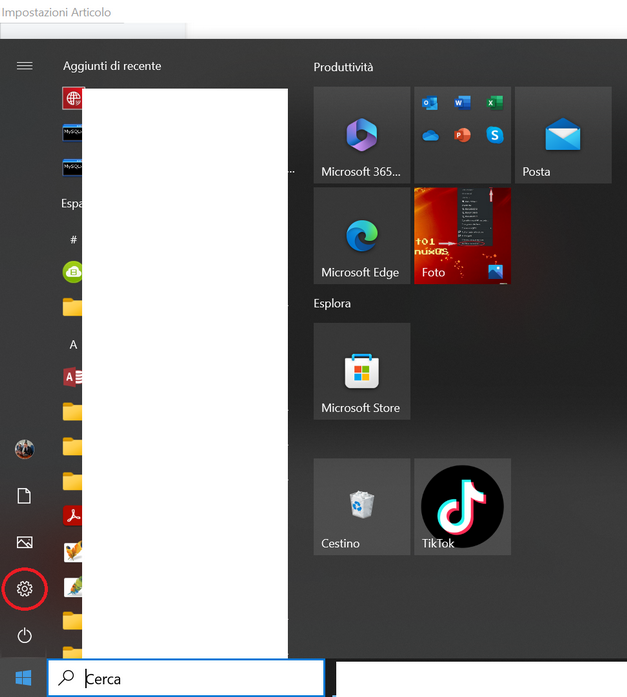Screen dimensions: 627x697
Task: Click the PowerPoint icon in tile folder
Action: point(462,135)
